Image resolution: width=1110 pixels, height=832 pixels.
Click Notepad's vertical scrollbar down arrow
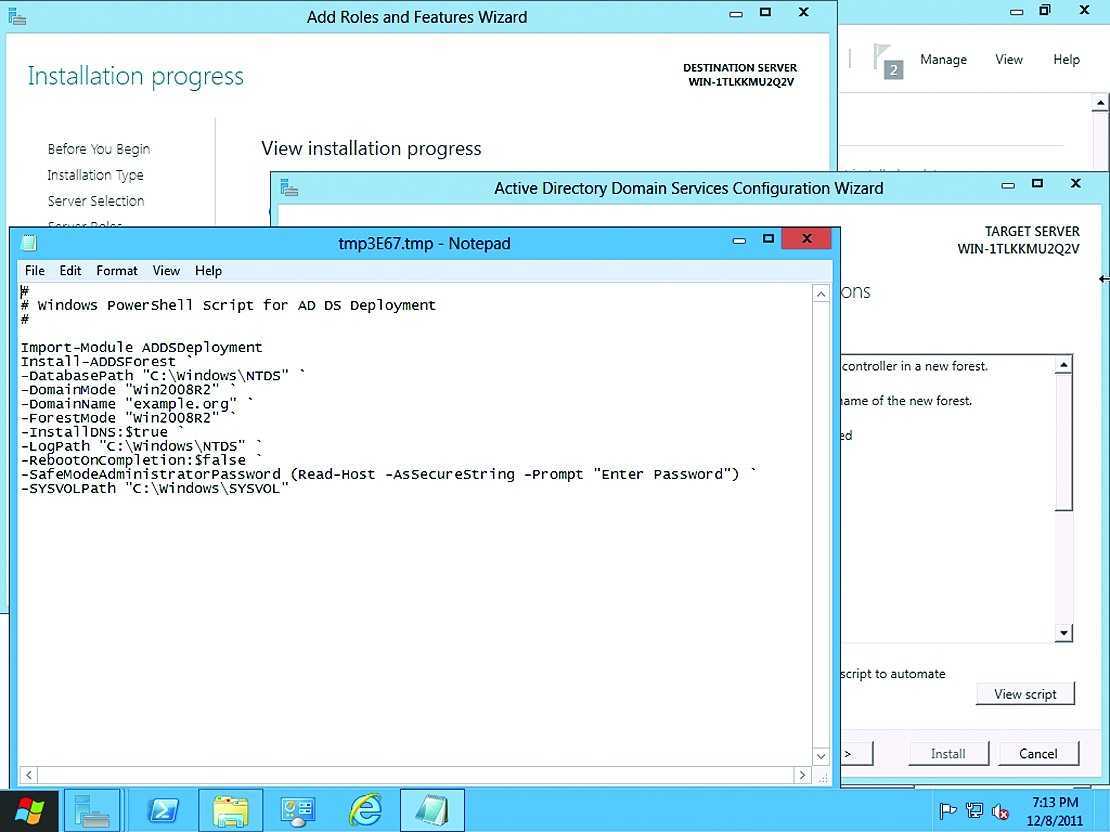pos(821,756)
